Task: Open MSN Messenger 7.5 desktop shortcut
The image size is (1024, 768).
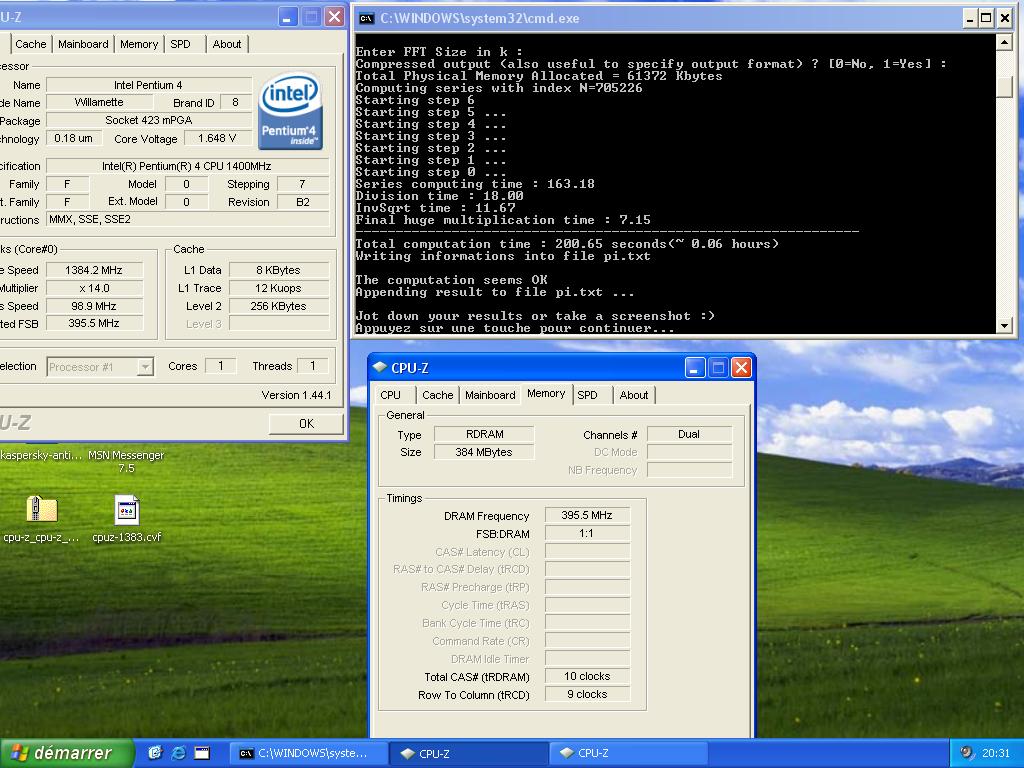Action: 126,461
